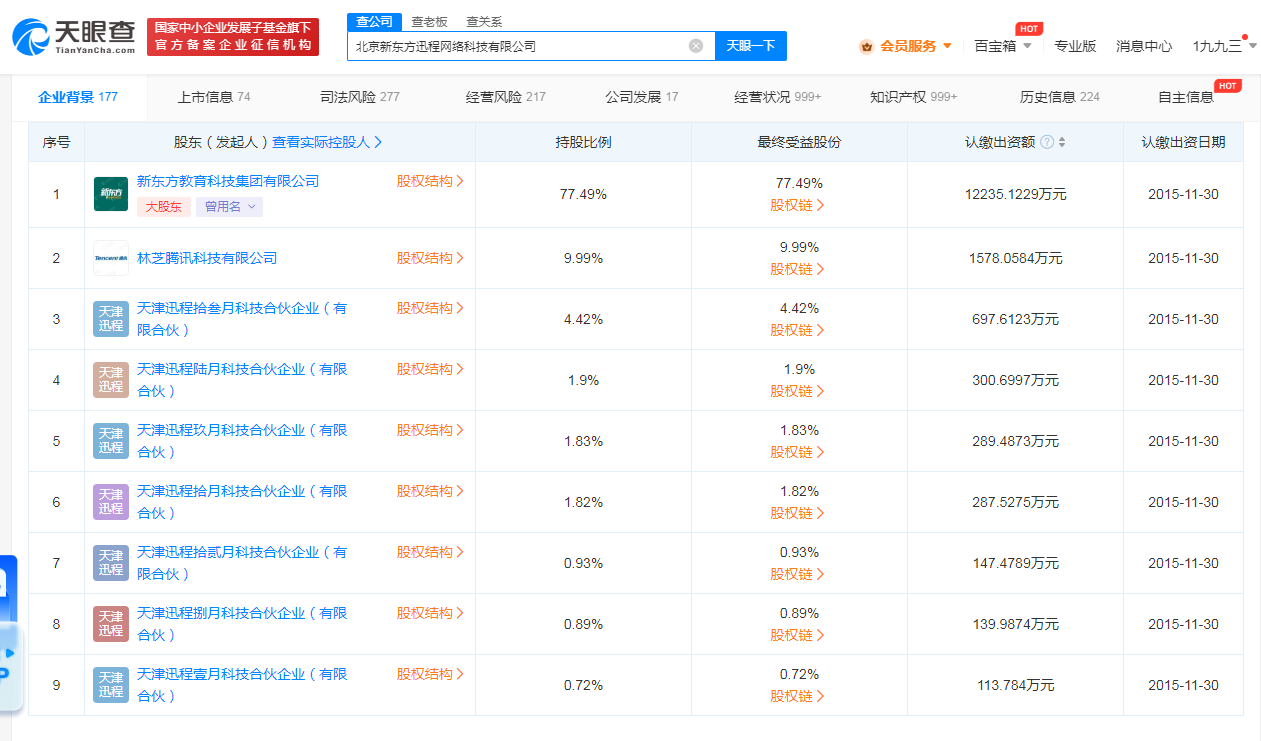Viewport: 1261px width, 741px height.
Task: Switch to the 自主信息 tab
Action: point(1186,97)
